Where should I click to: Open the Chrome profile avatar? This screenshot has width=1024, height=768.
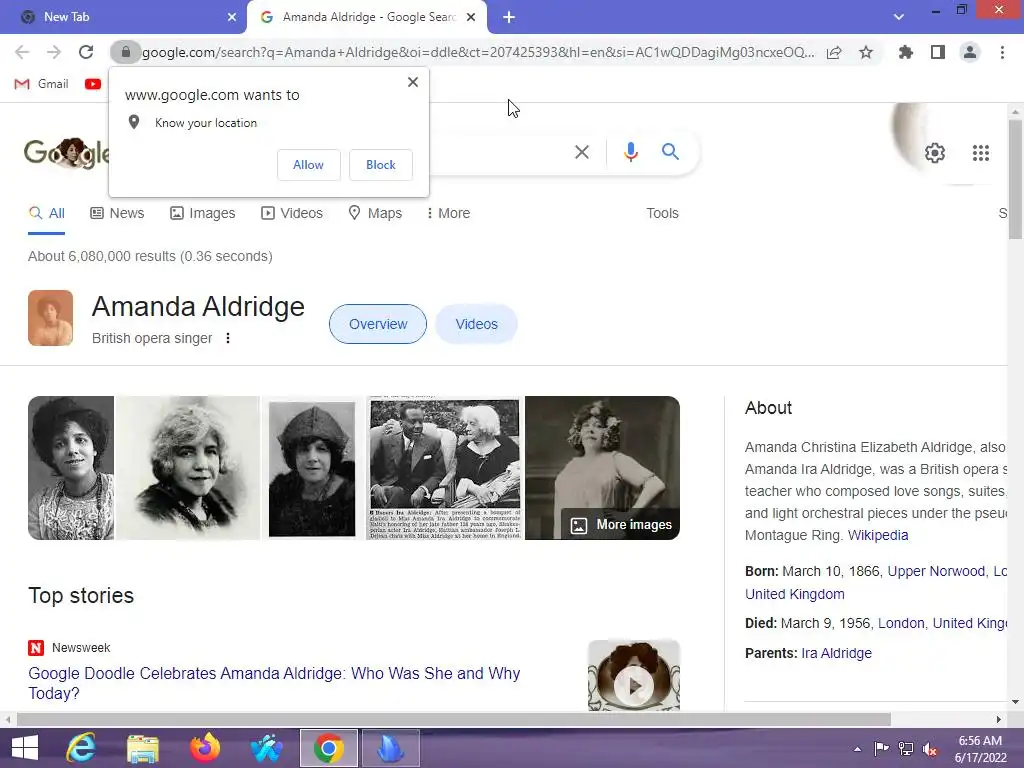(x=970, y=52)
